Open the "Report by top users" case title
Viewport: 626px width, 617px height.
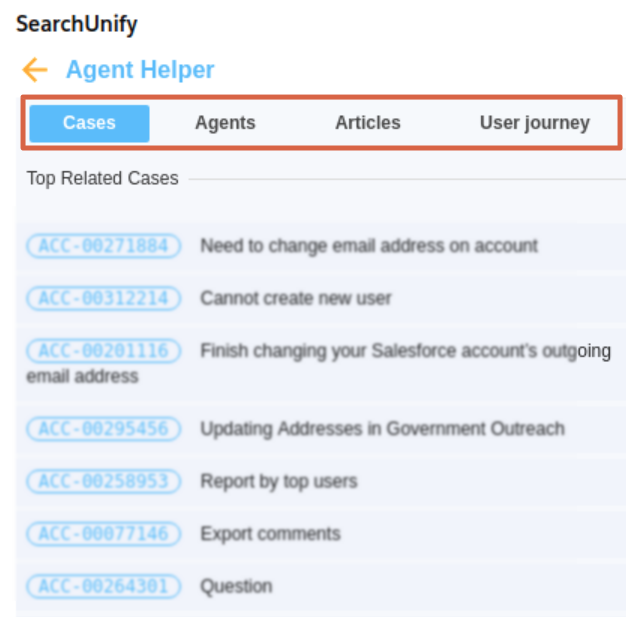pos(278,482)
